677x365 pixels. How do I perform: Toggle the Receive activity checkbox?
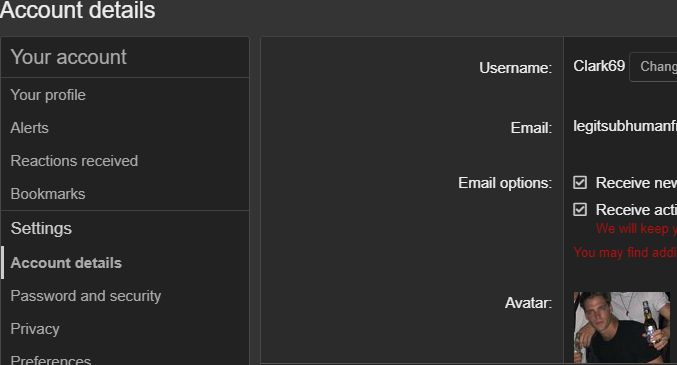coord(580,209)
